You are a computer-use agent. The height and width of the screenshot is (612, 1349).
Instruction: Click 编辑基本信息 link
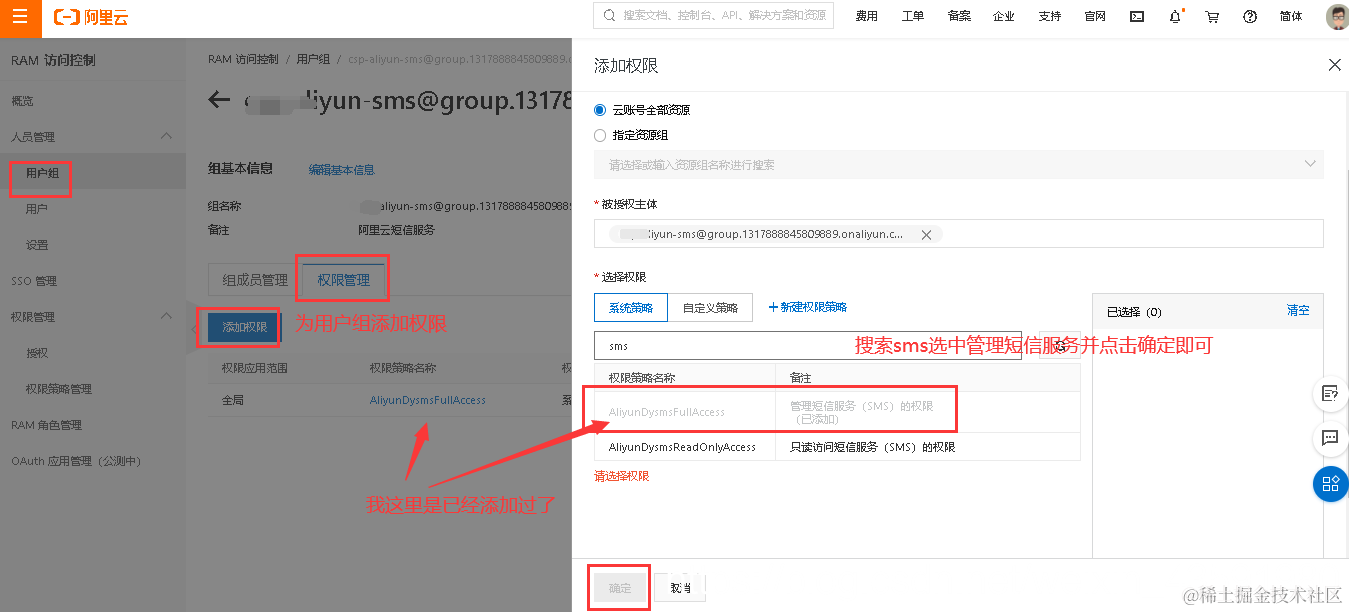point(341,170)
